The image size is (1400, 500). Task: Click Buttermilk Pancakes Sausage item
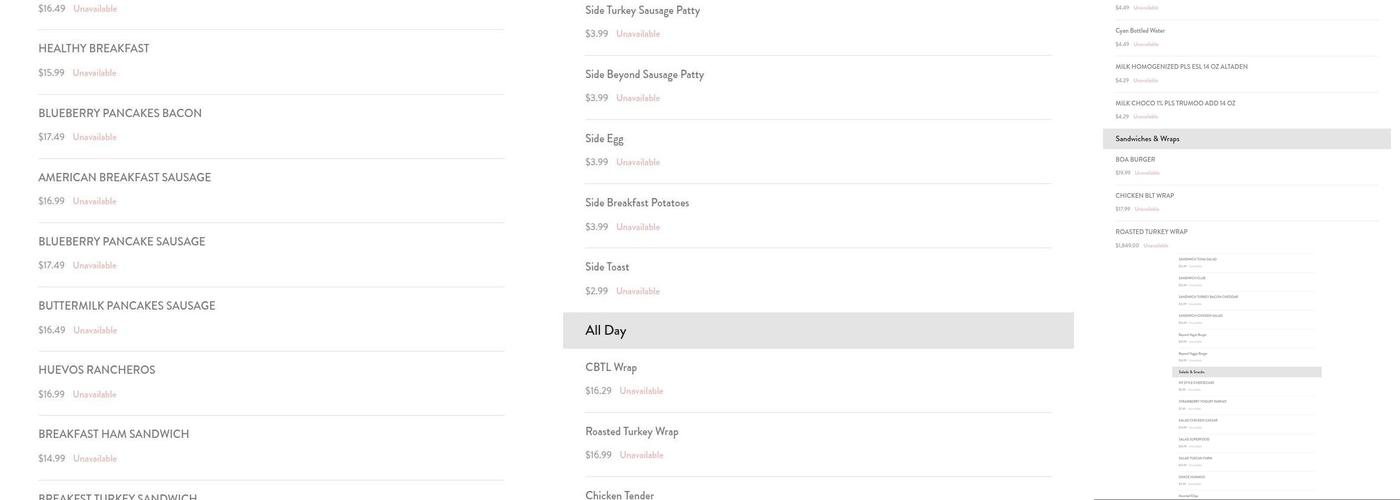(127, 306)
